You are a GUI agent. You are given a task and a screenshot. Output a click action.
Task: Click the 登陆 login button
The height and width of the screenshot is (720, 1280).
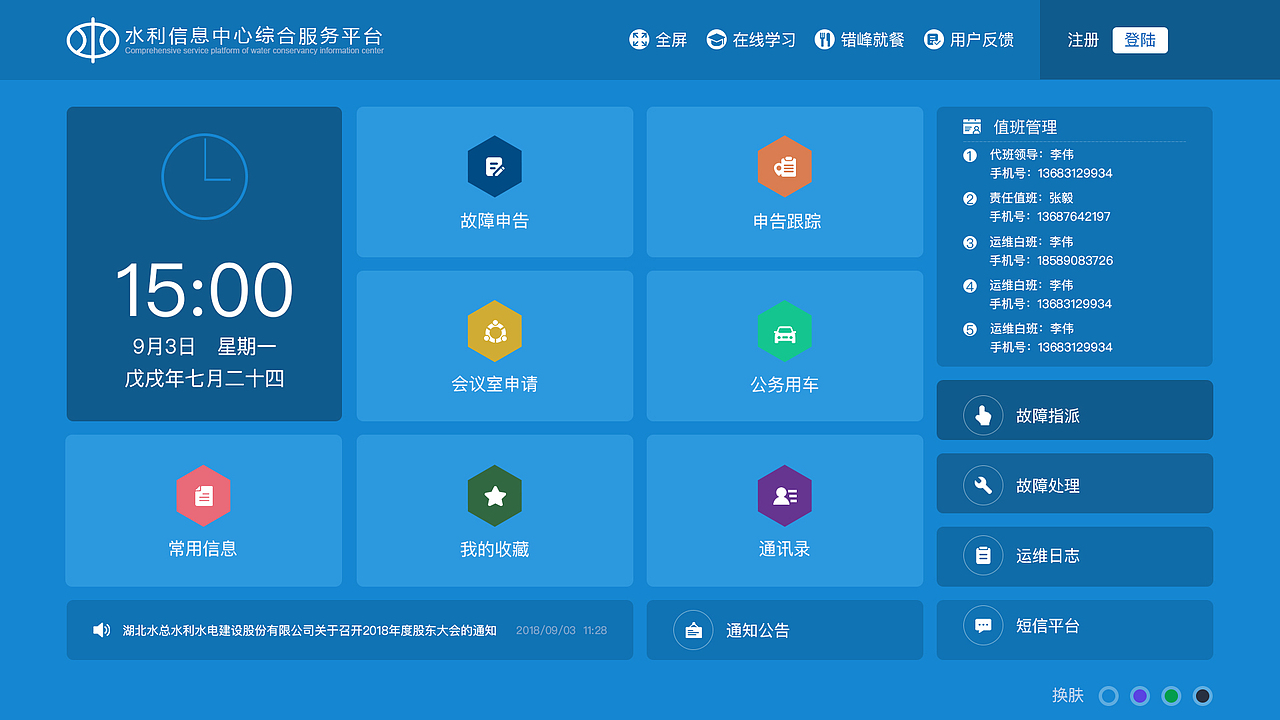pos(1140,40)
